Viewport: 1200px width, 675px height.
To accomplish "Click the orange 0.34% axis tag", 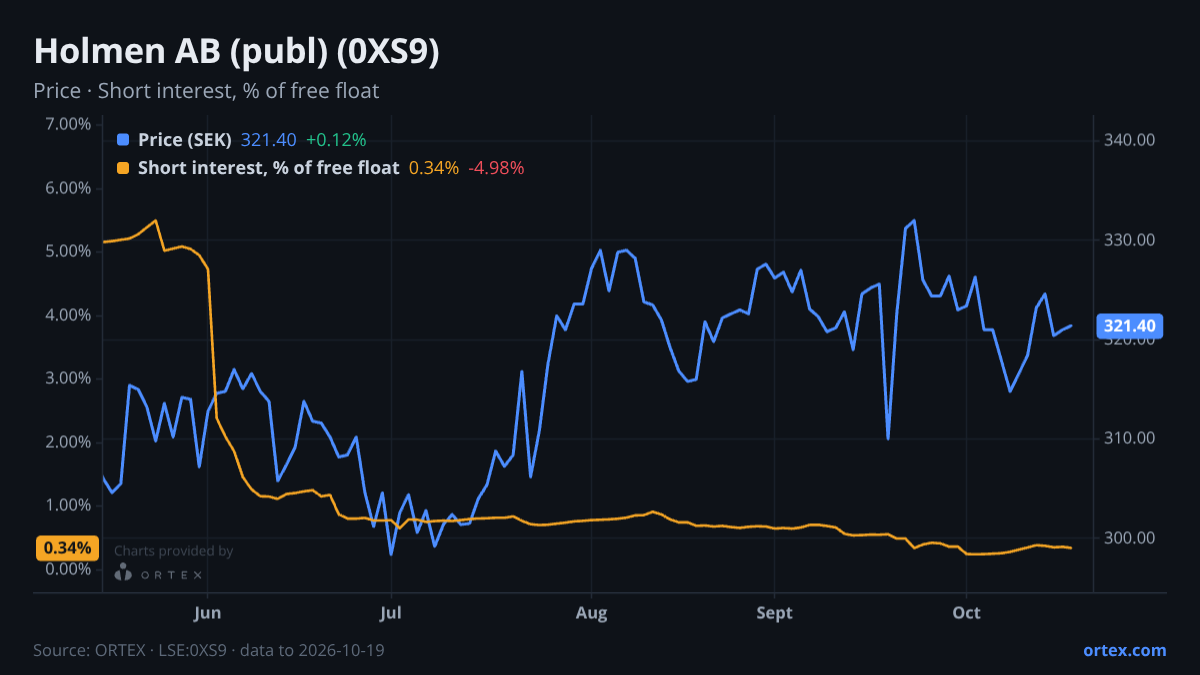I will 68,548.
